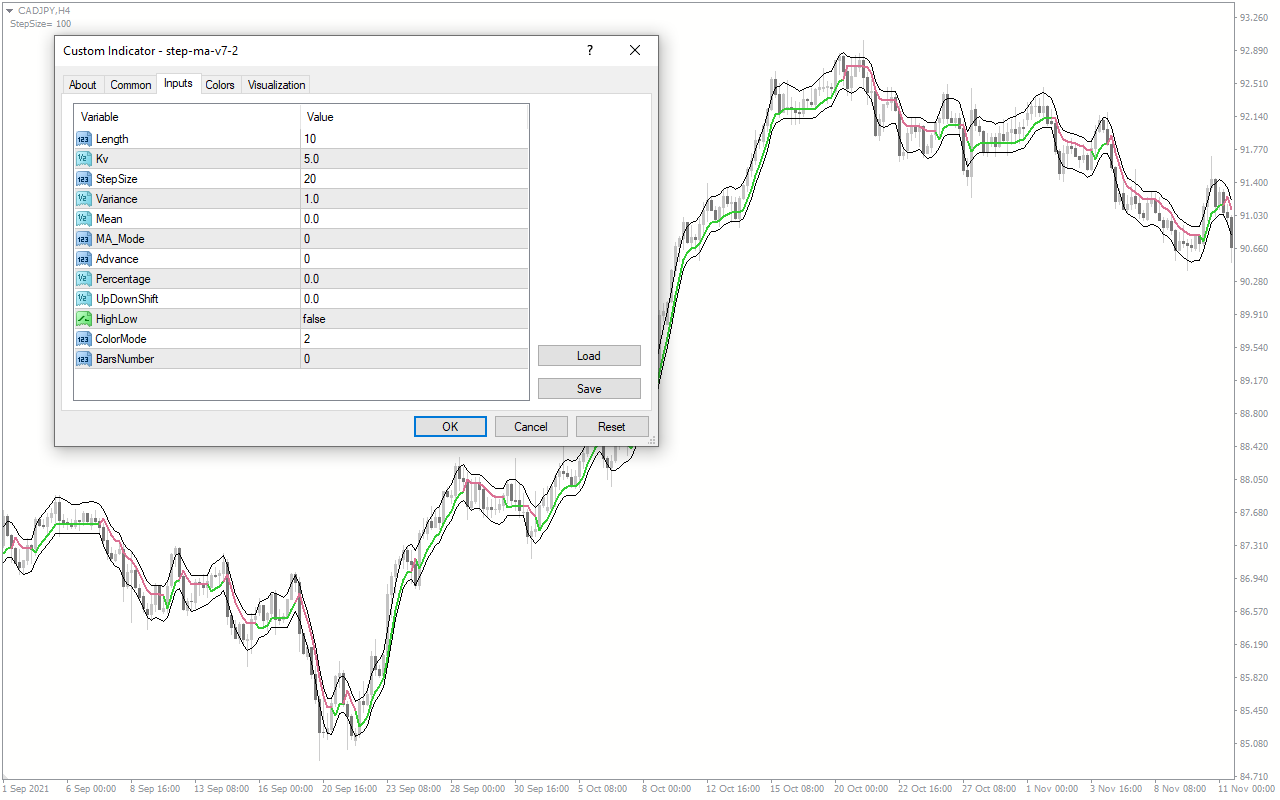Click the 93.260 price scale label
Image resolution: width=1280 pixels, height=800 pixels.
(1253, 18)
